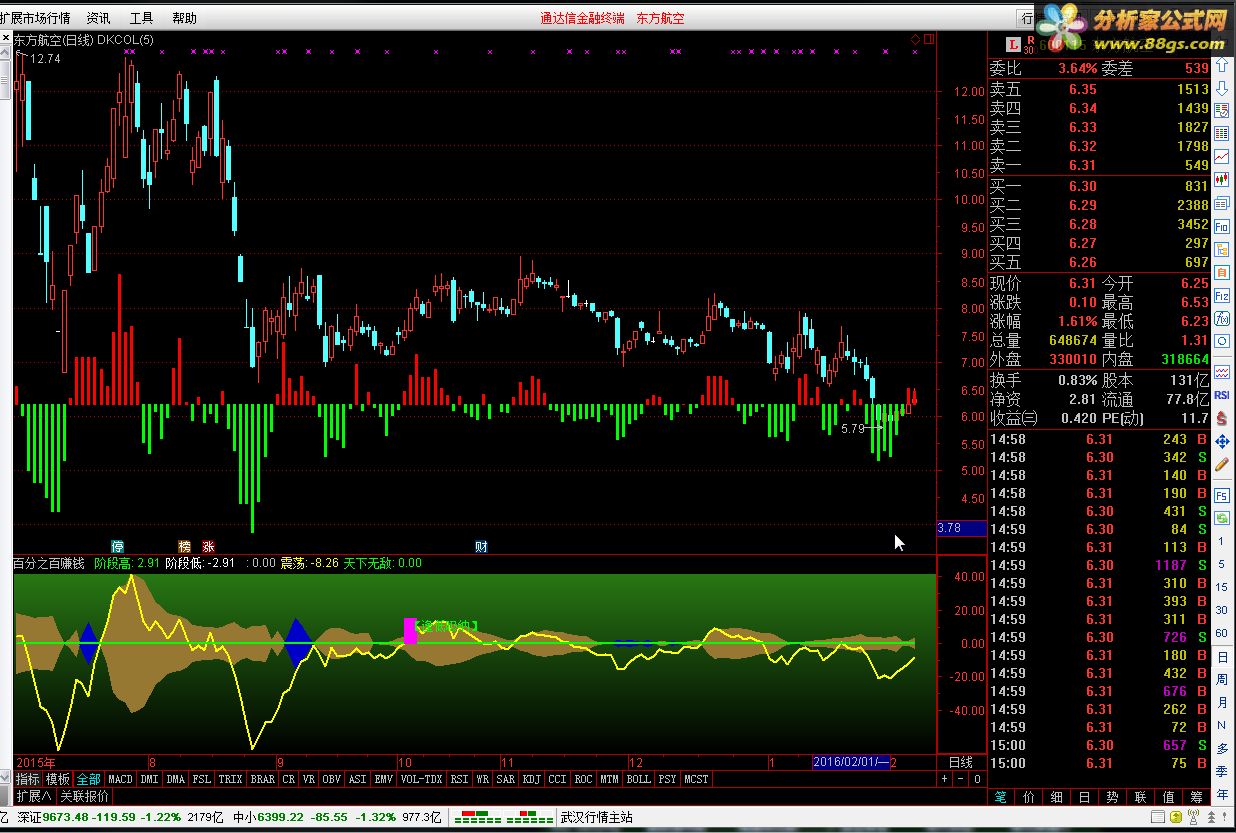Click the tree structure icon in right toolbar
The height and width of the screenshot is (833, 1236).
pos(1222,249)
